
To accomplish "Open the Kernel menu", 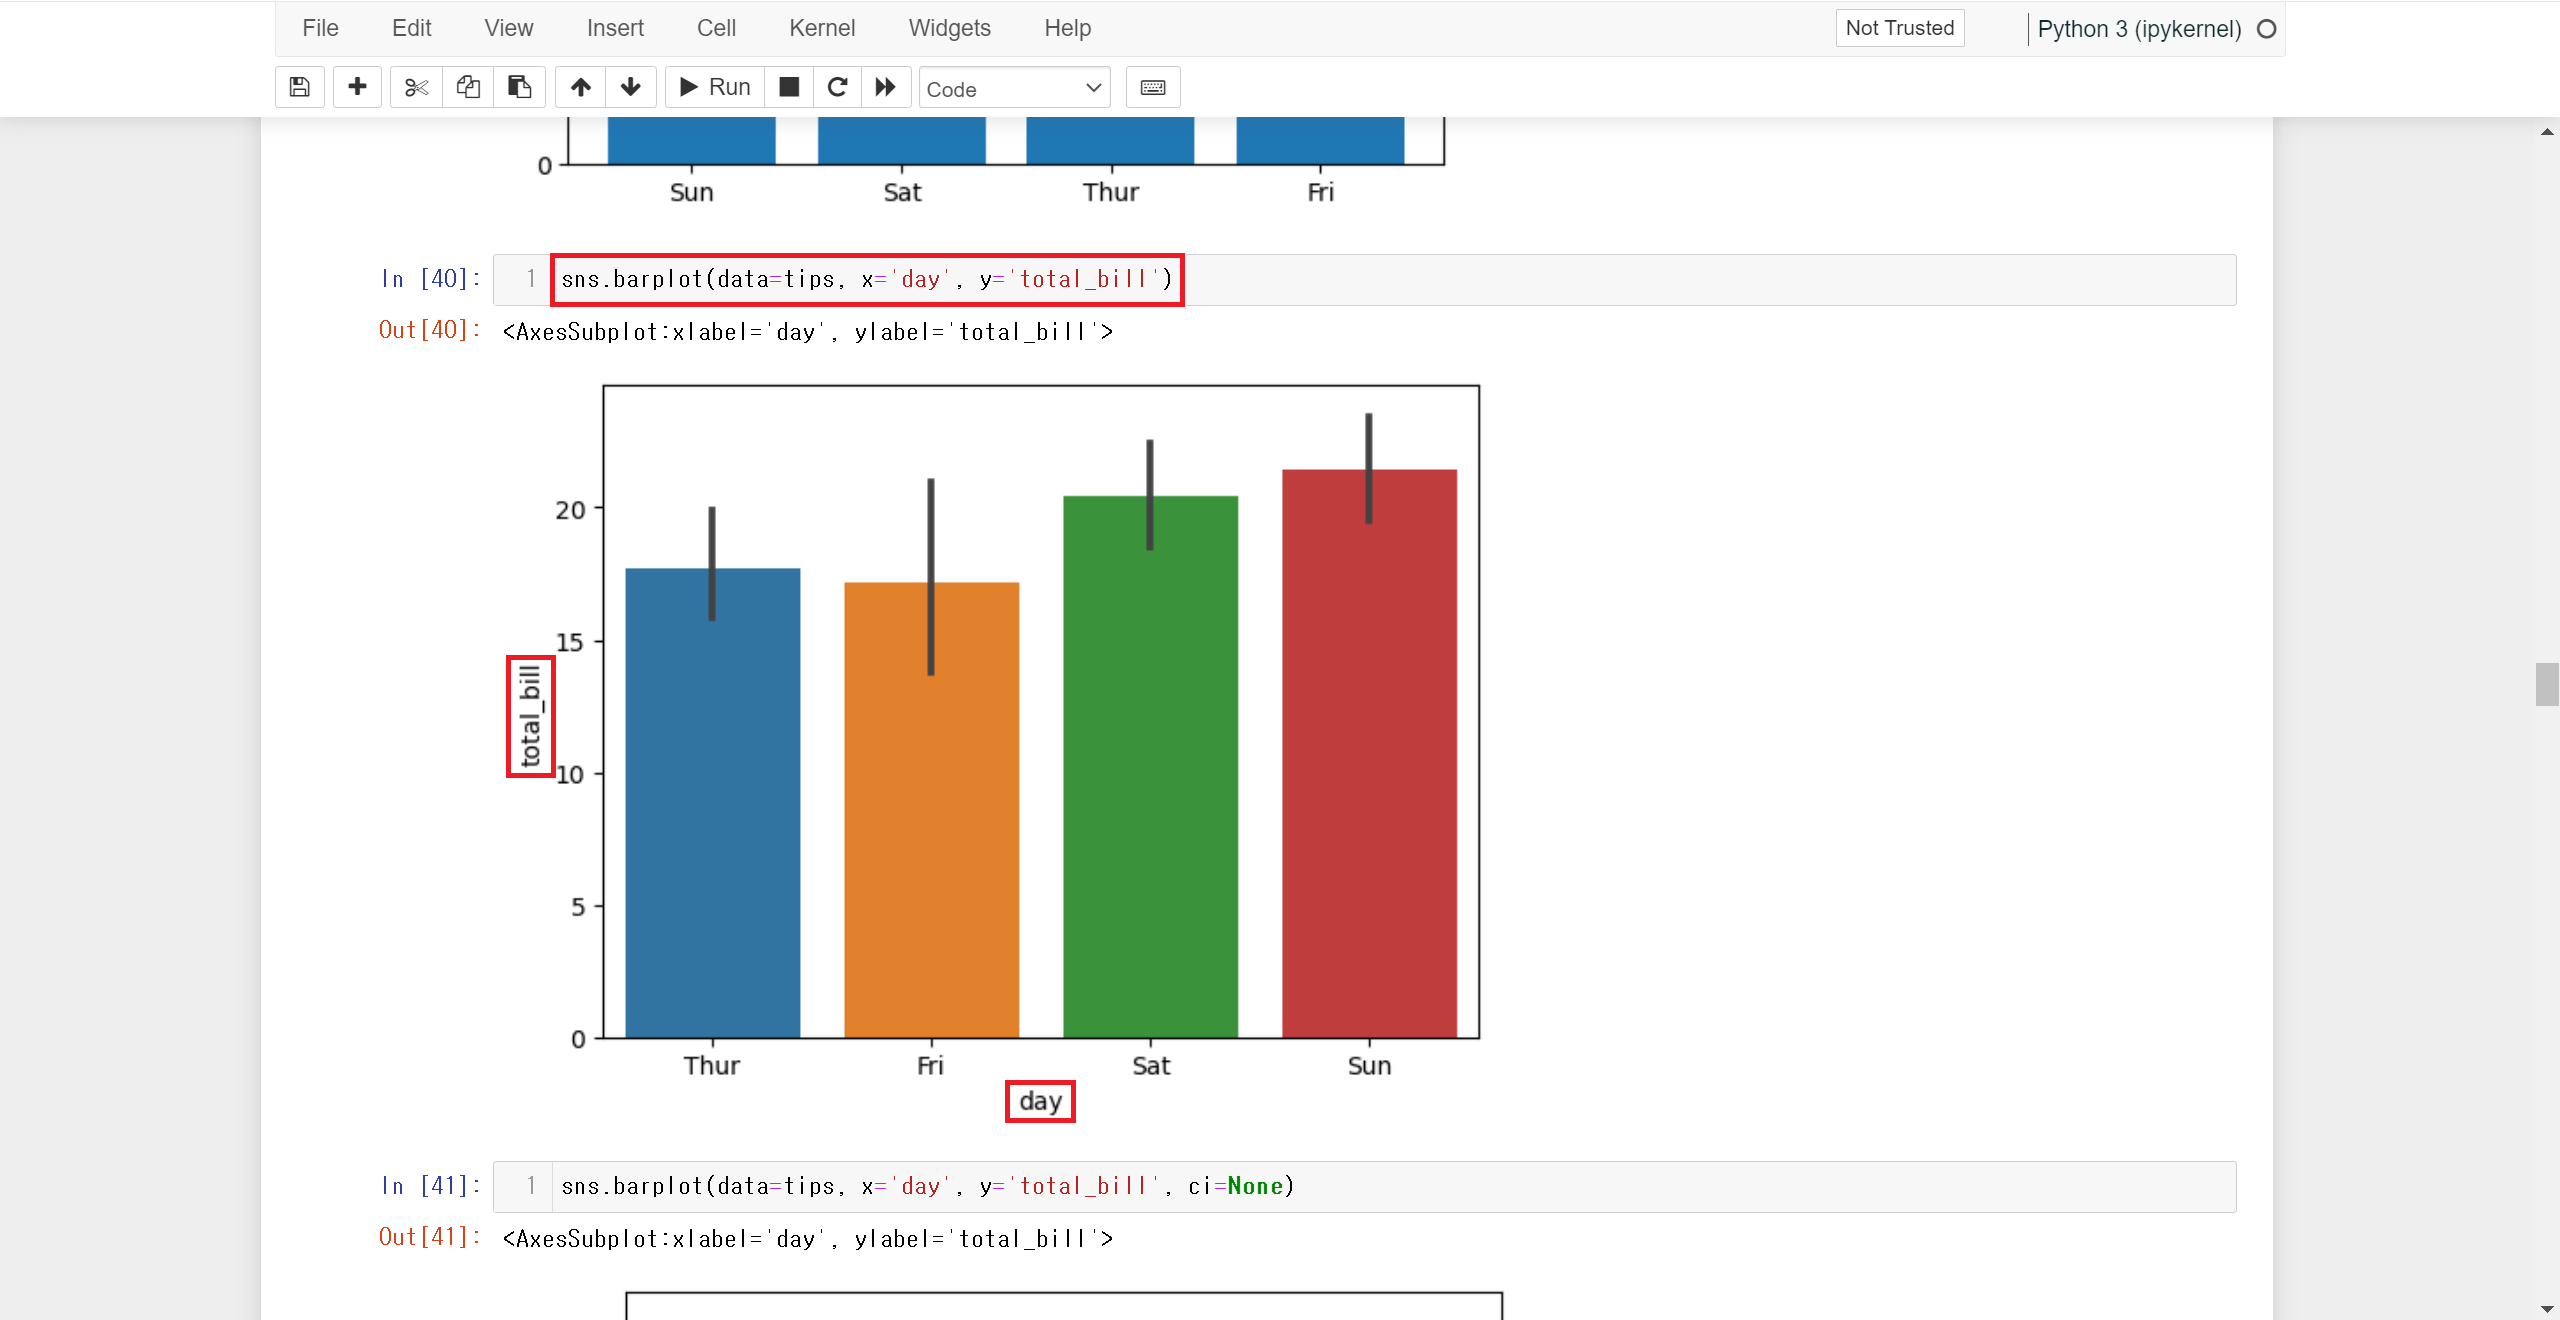I will pyautogui.click(x=821, y=28).
